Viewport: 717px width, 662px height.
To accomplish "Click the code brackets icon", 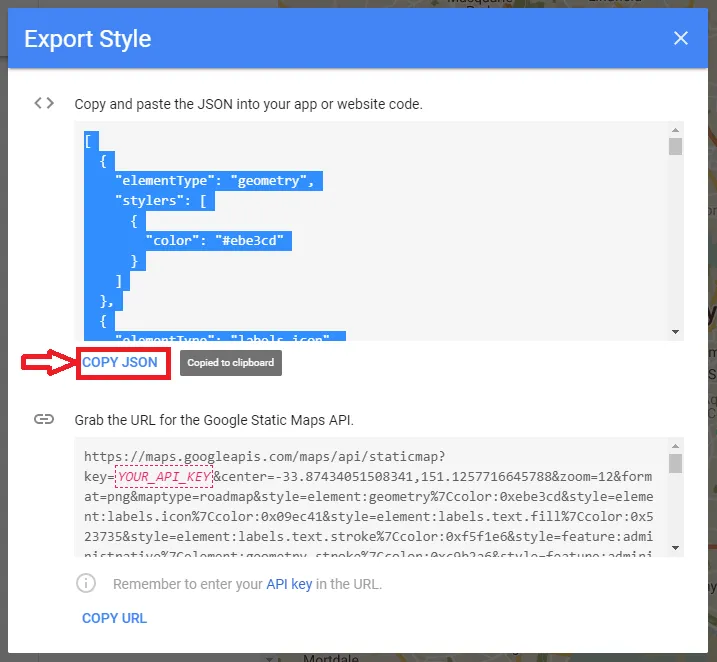I will [44, 103].
